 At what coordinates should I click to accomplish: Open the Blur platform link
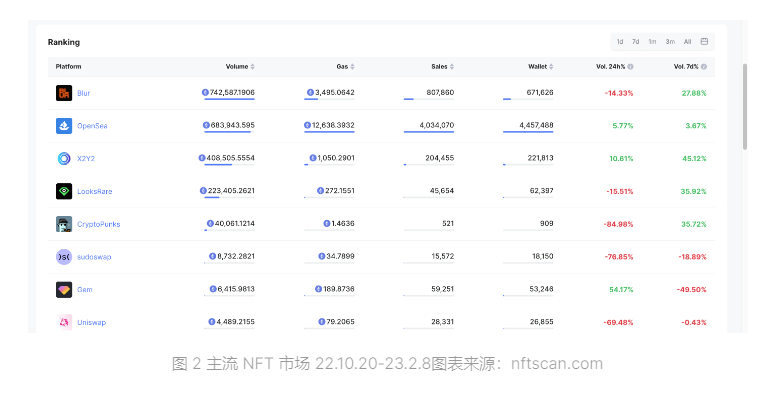pos(83,93)
